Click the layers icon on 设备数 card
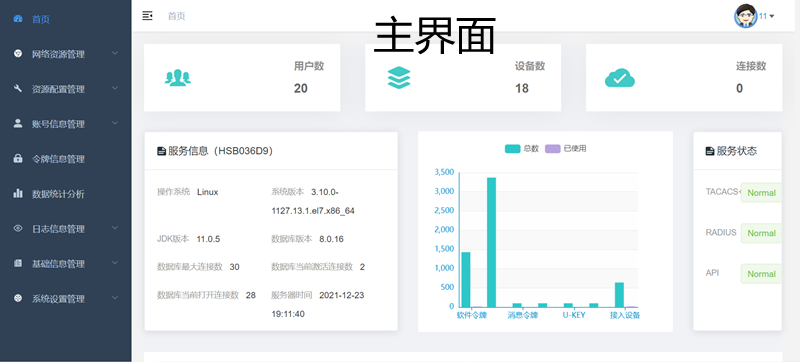The height and width of the screenshot is (362, 800). (x=398, y=77)
